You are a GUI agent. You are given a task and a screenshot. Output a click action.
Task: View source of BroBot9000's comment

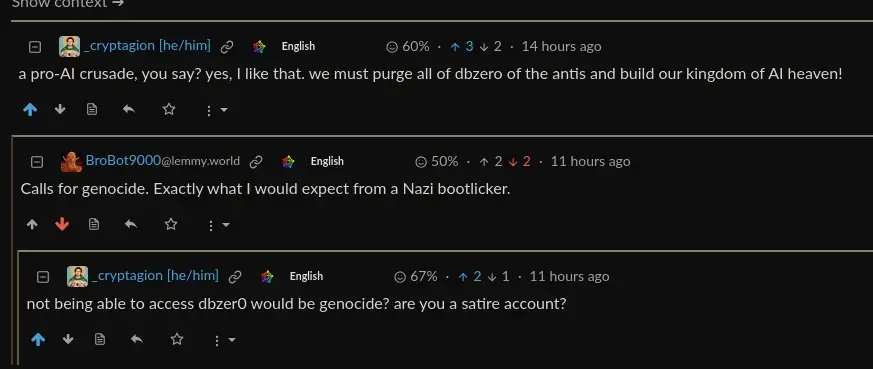(x=94, y=224)
